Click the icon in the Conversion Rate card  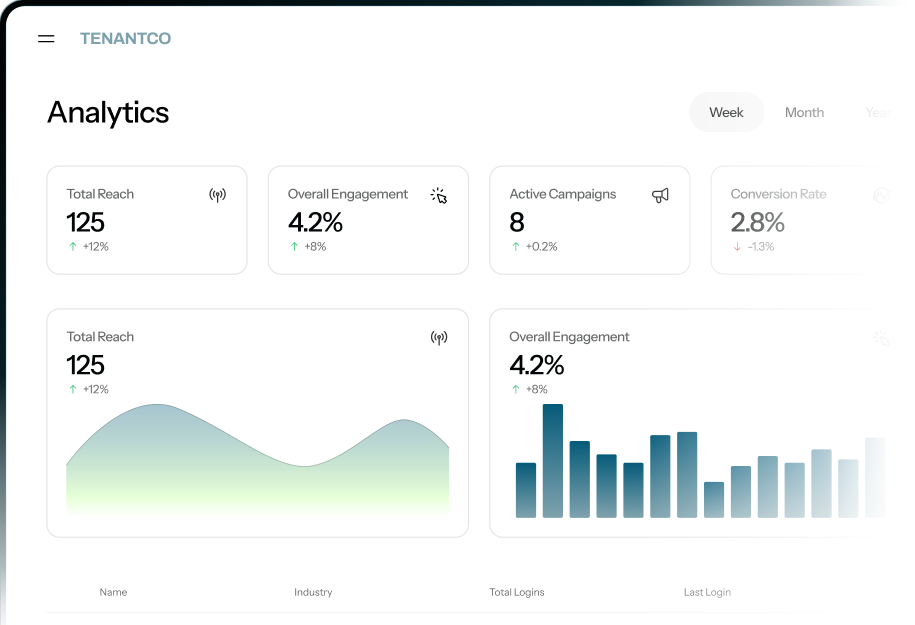point(880,195)
